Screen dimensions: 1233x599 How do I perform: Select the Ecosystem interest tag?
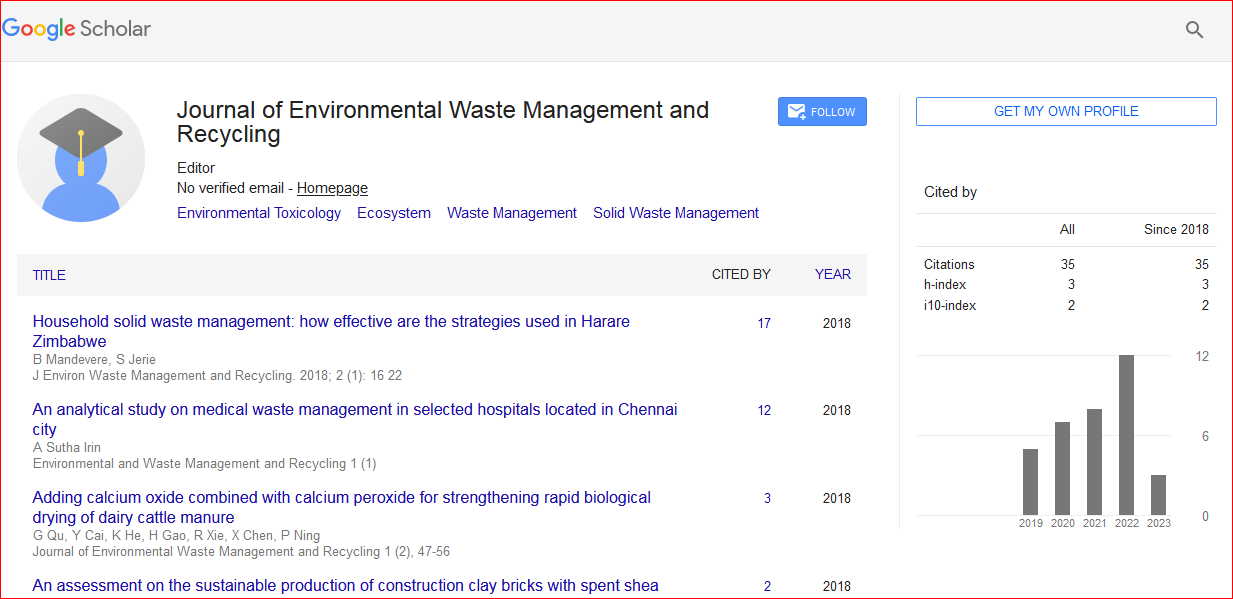coord(394,213)
